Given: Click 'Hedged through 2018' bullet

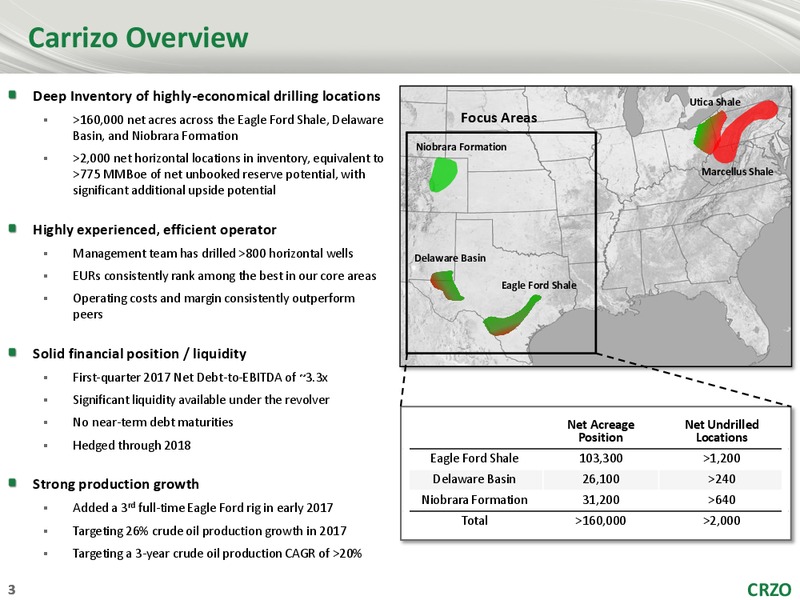Looking at the screenshot, I should (132, 445).
